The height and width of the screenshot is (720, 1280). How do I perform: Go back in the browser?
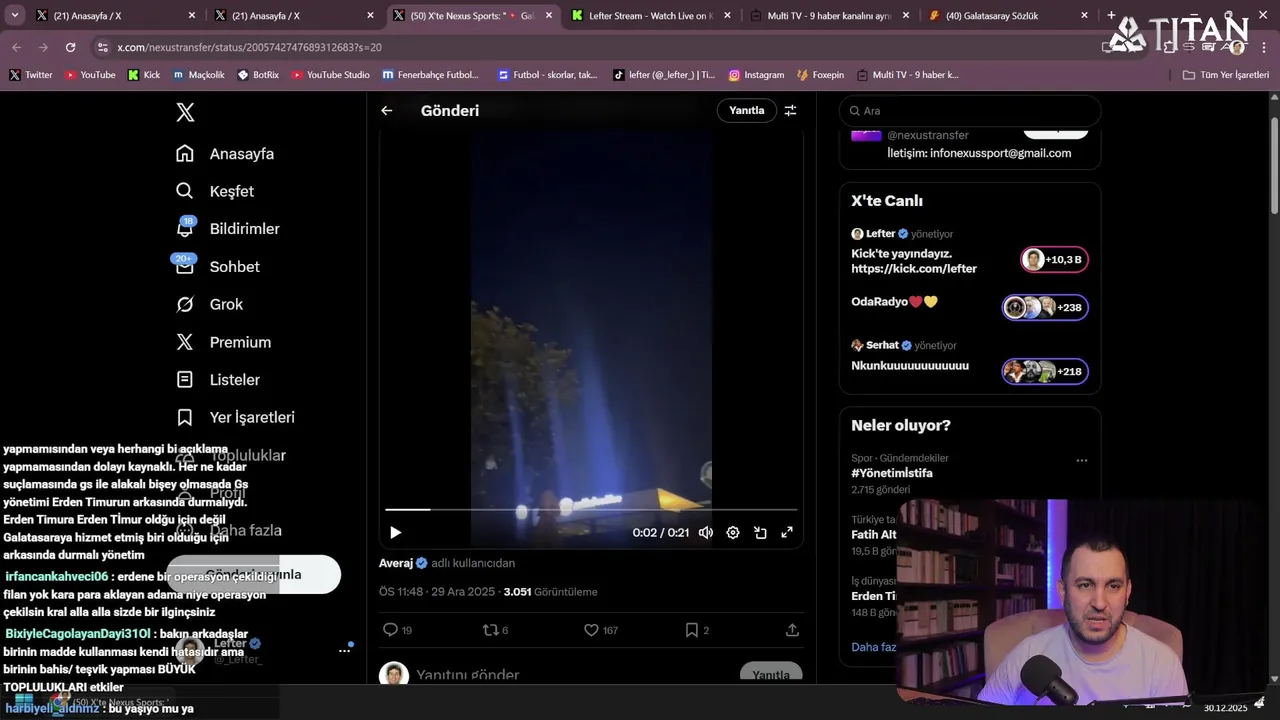tap(16, 47)
